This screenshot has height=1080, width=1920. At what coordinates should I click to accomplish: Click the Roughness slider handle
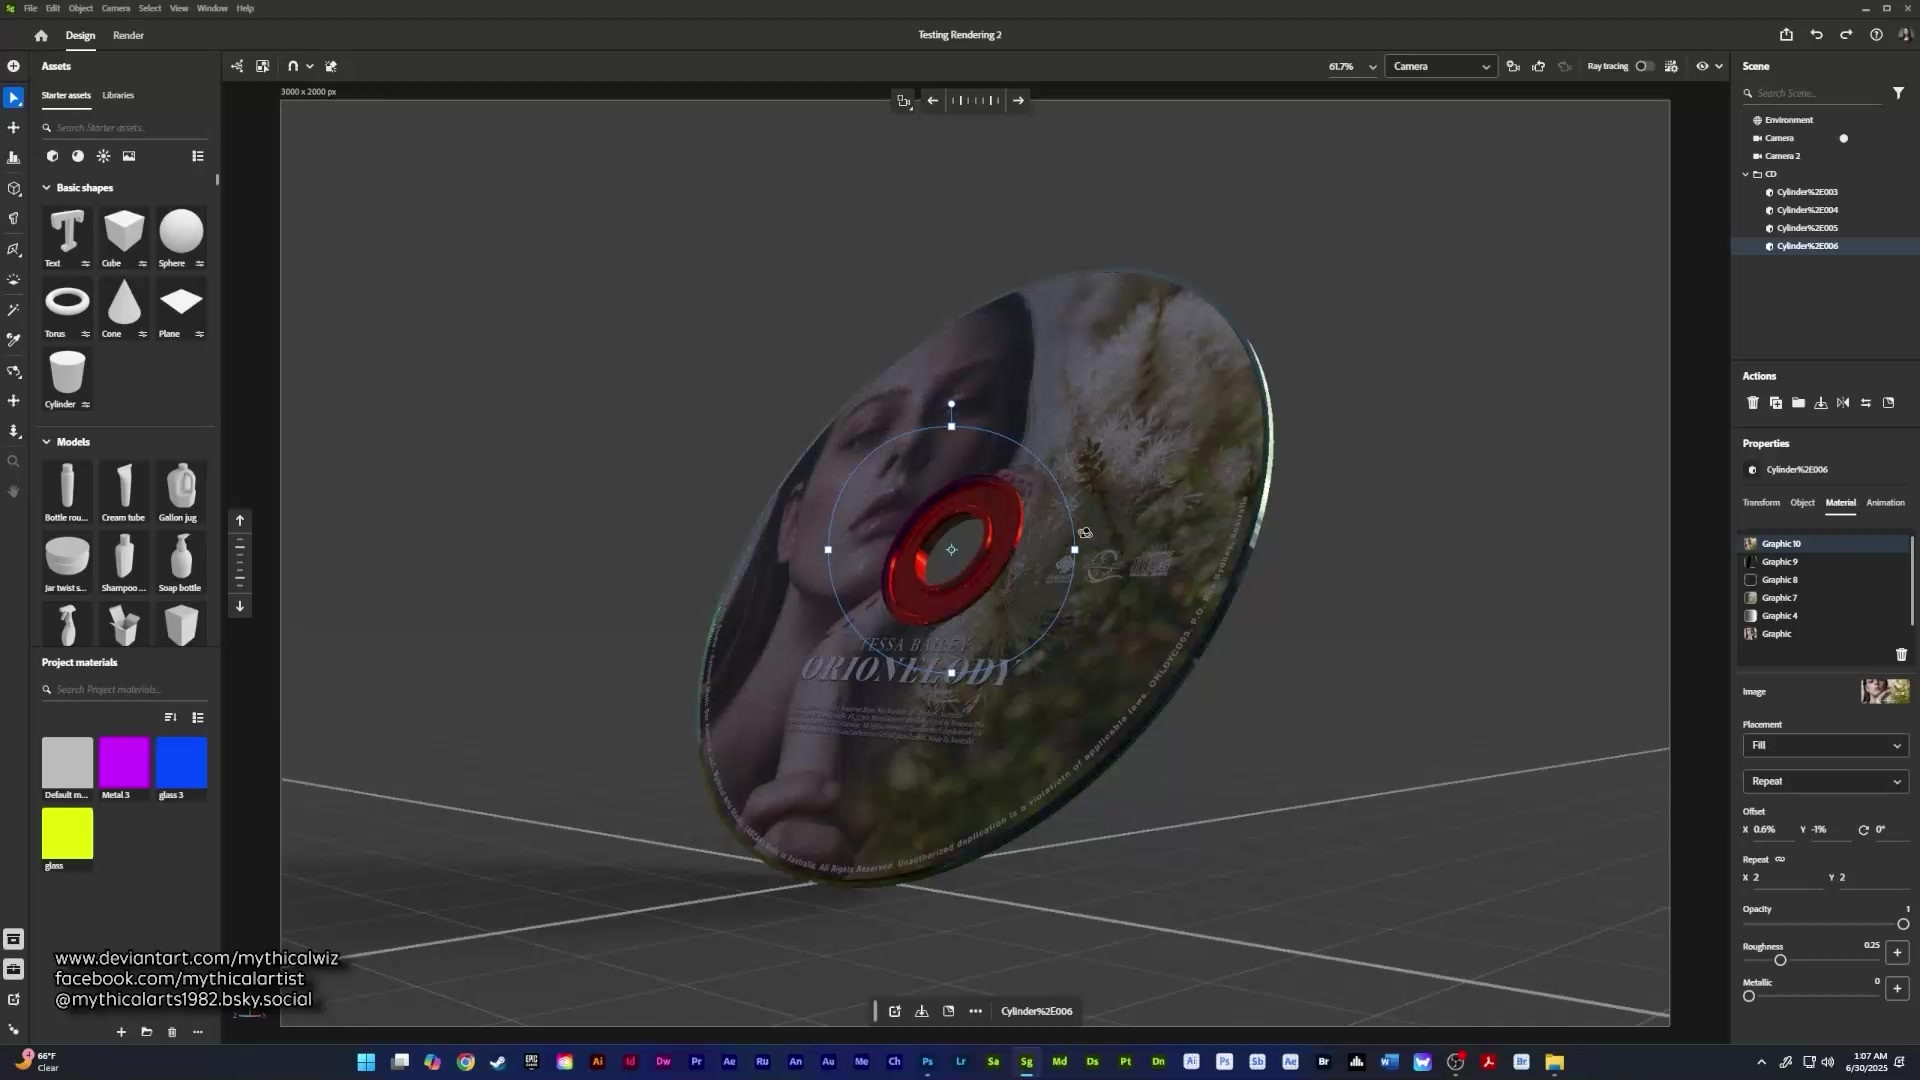point(1780,960)
